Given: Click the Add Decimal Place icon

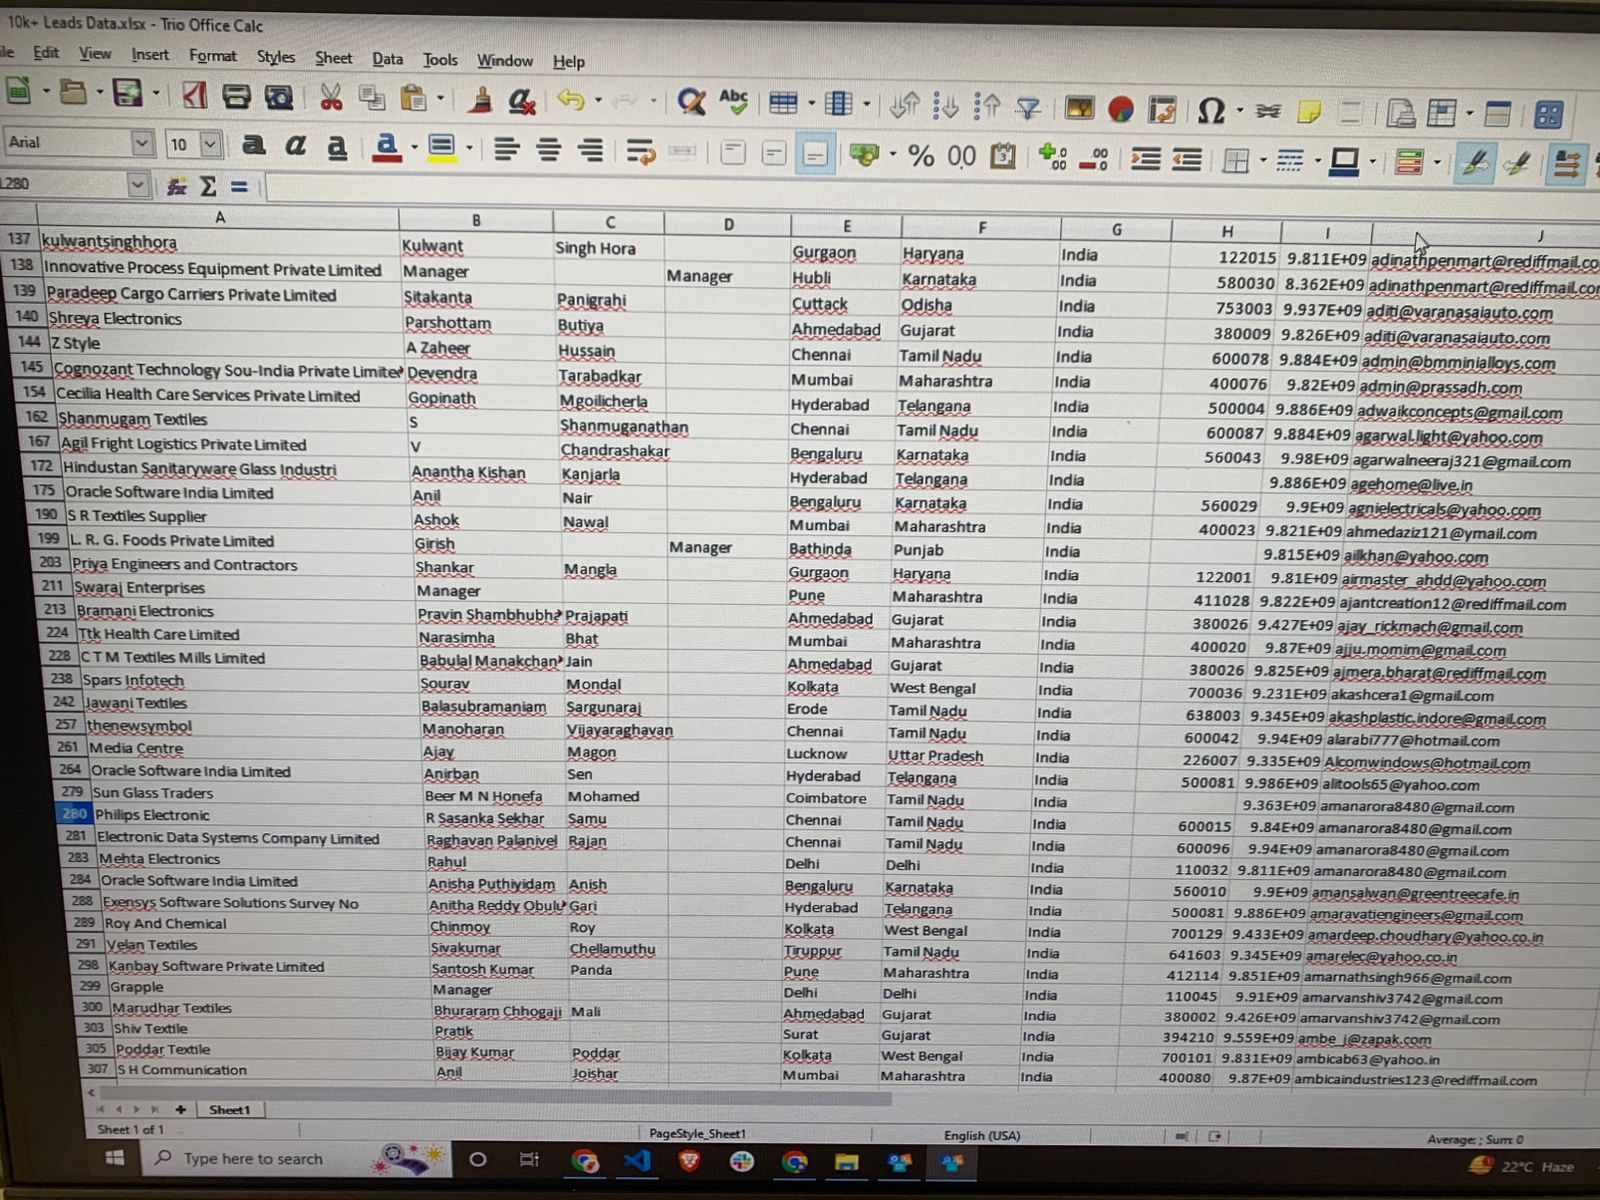Looking at the screenshot, I should pos(1052,157).
